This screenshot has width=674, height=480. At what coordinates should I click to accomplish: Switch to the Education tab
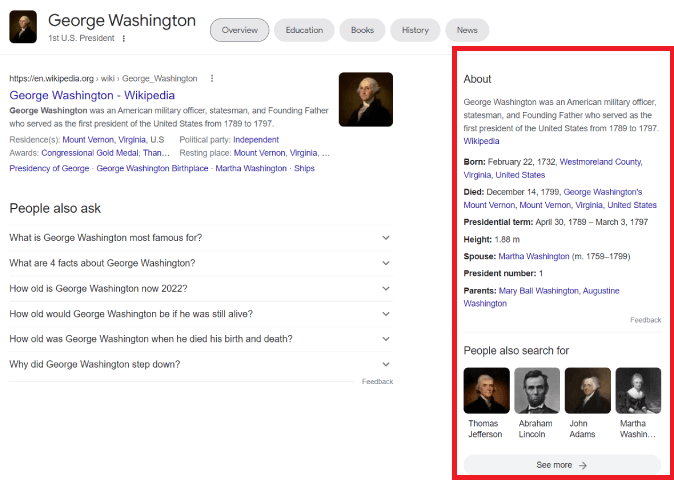point(304,30)
